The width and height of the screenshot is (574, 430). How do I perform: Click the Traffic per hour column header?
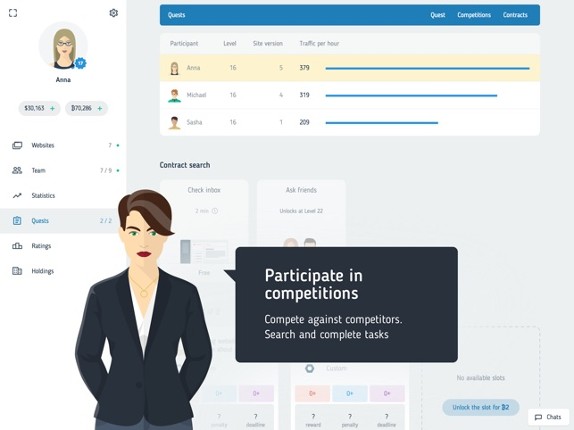(319, 44)
